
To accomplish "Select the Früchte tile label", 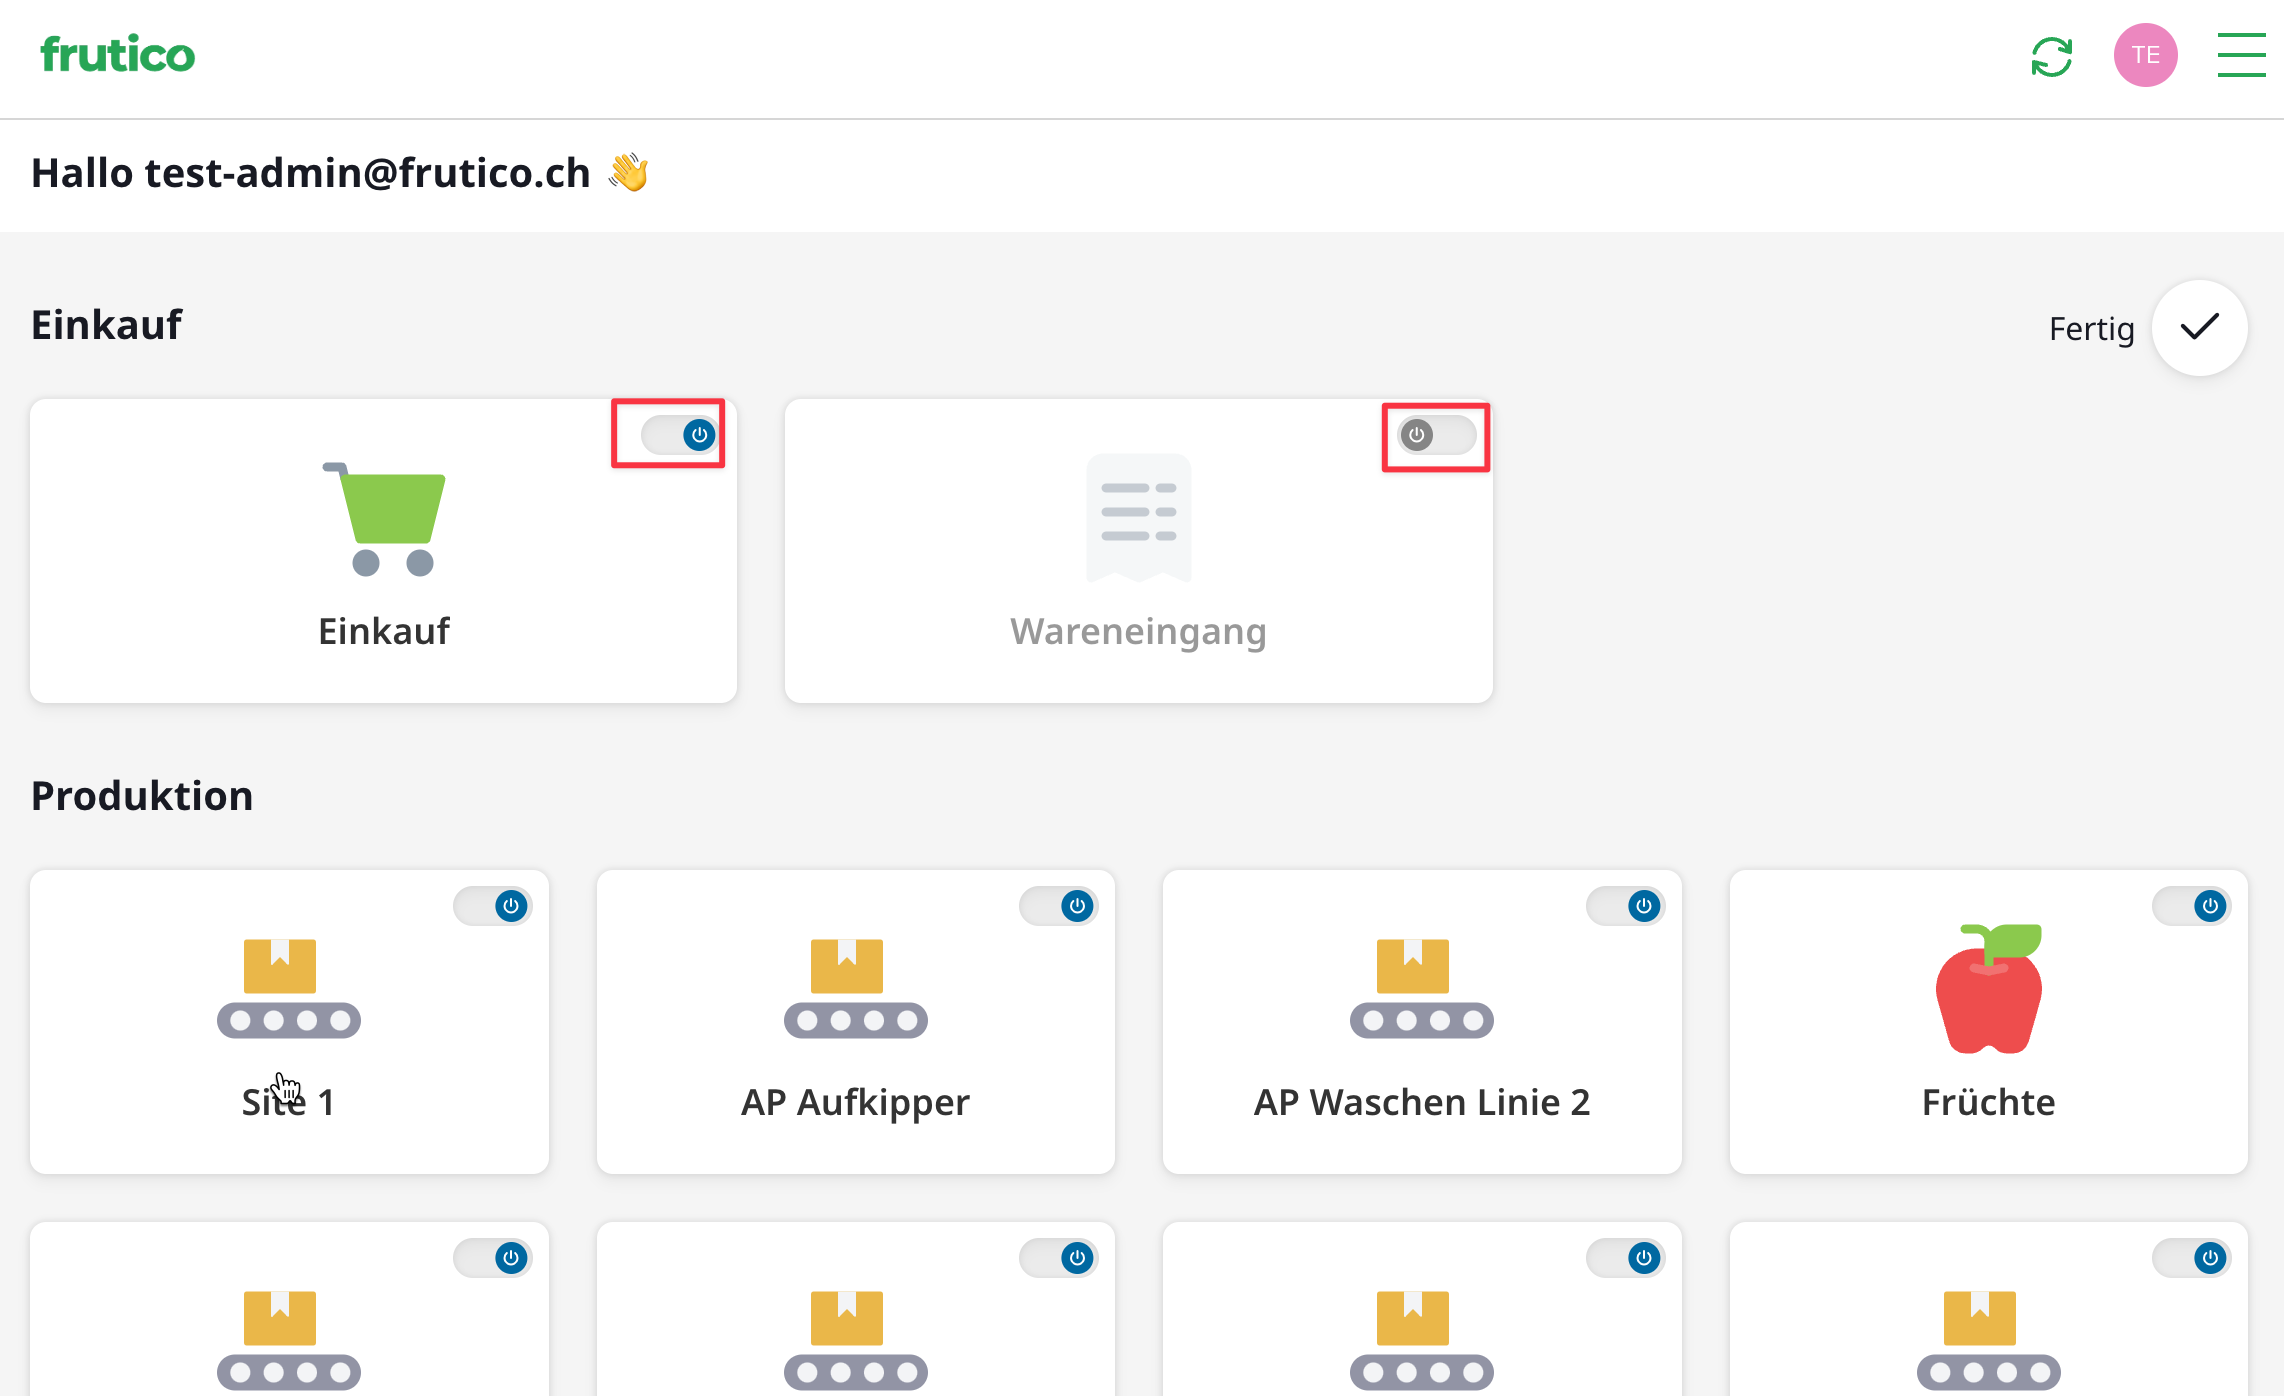I will (1988, 1102).
